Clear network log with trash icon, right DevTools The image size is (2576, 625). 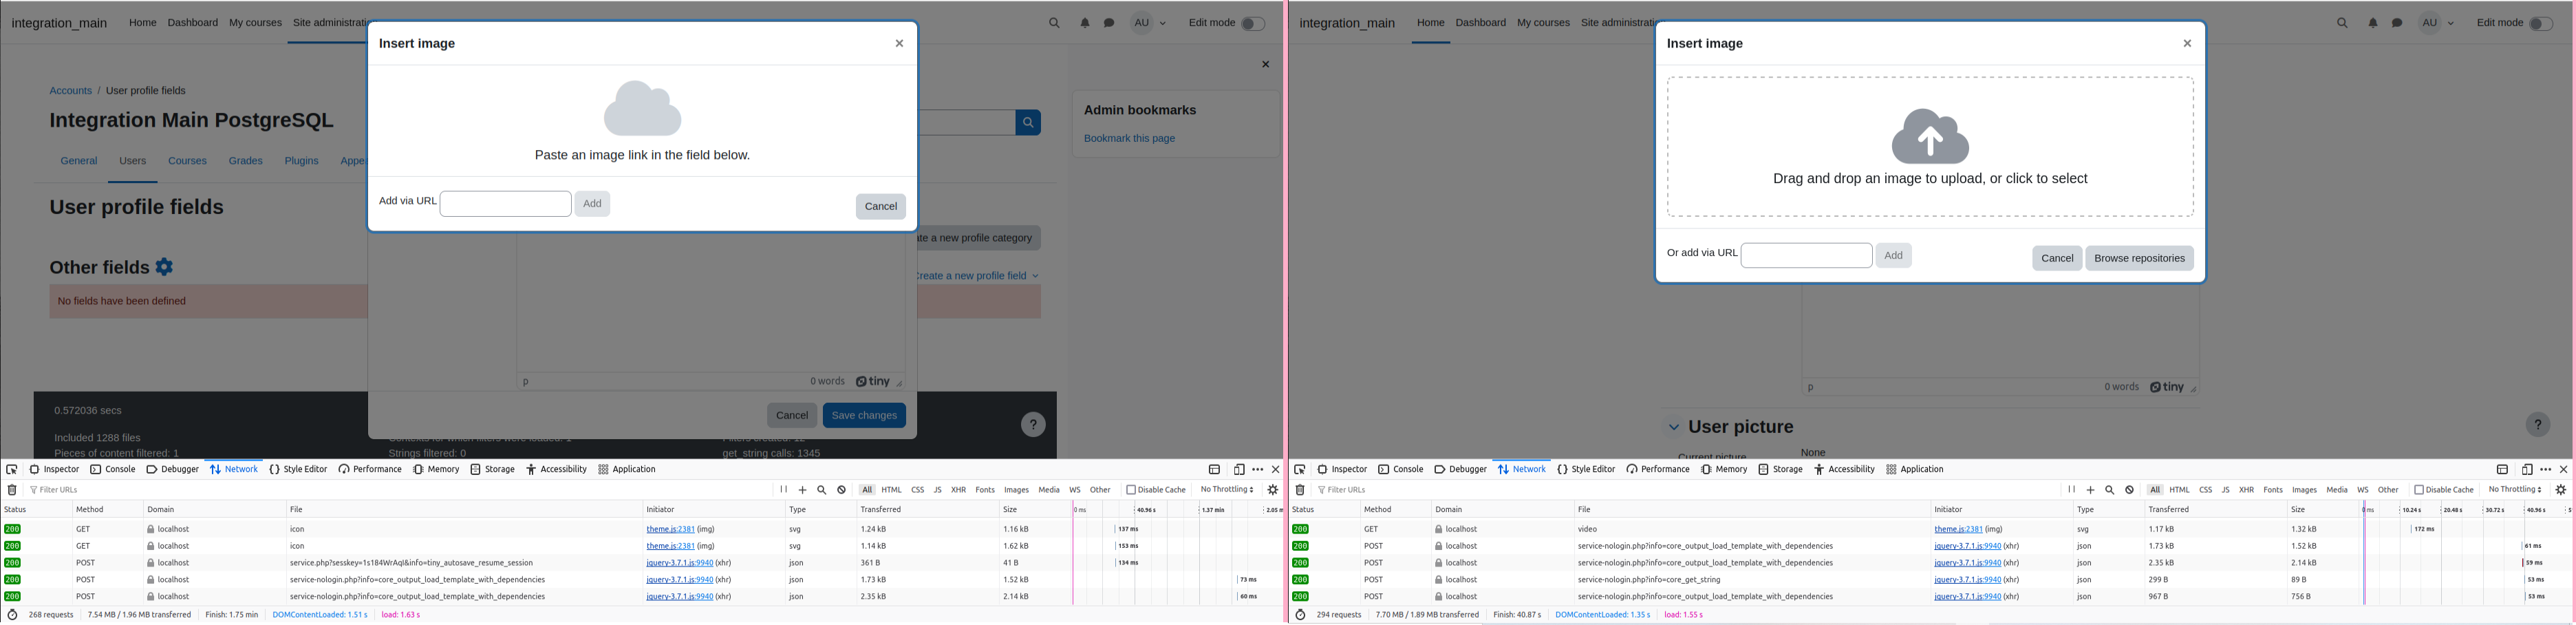(x=1300, y=491)
